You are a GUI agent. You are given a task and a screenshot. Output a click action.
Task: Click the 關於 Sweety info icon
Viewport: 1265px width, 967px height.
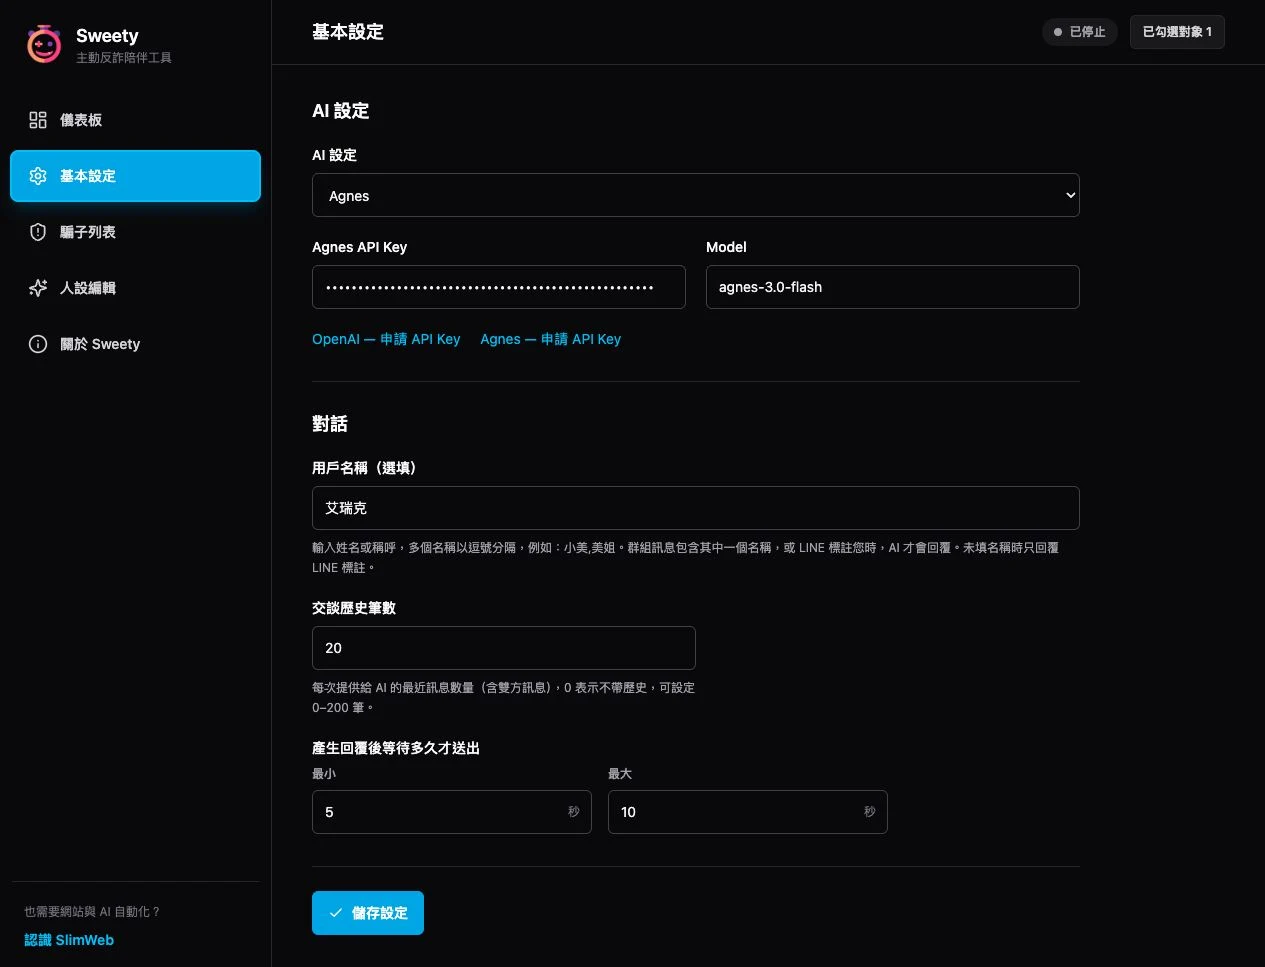click(x=38, y=344)
